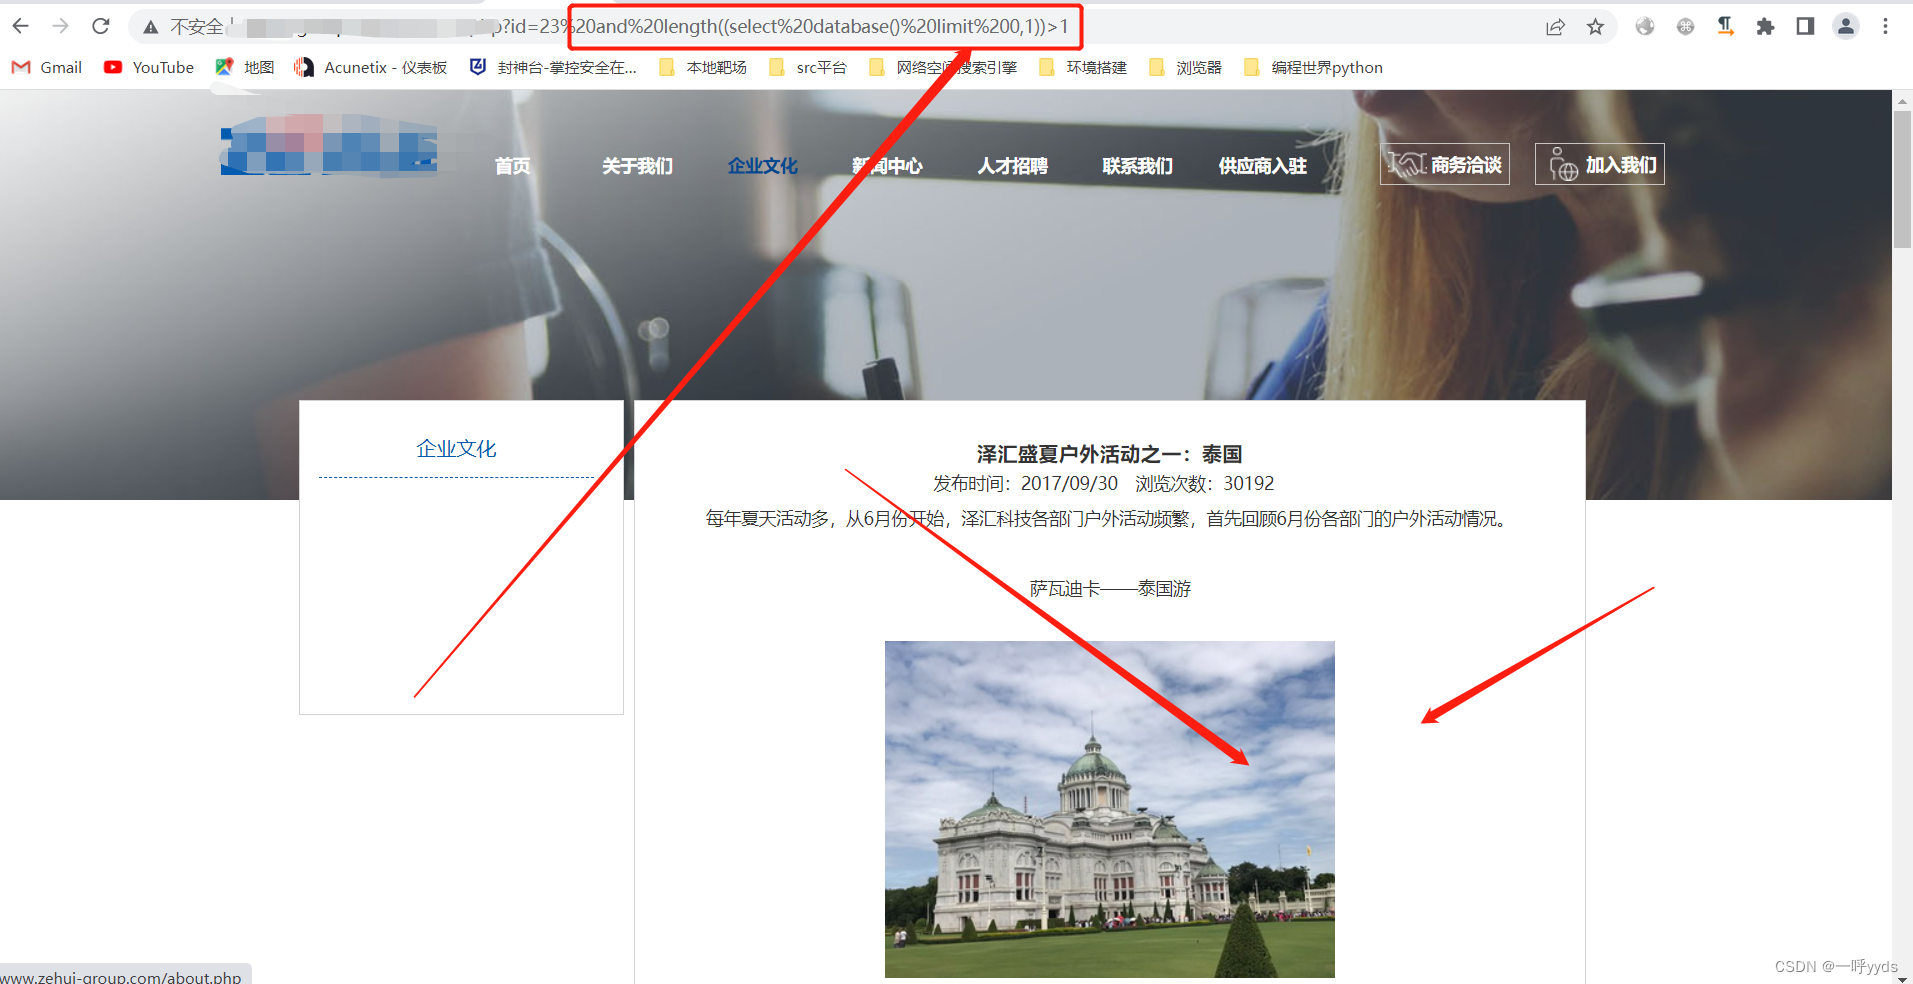Screen dimensions: 1913x984
Task: Open the 地图 maps bookmark
Action: pos(245,67)
